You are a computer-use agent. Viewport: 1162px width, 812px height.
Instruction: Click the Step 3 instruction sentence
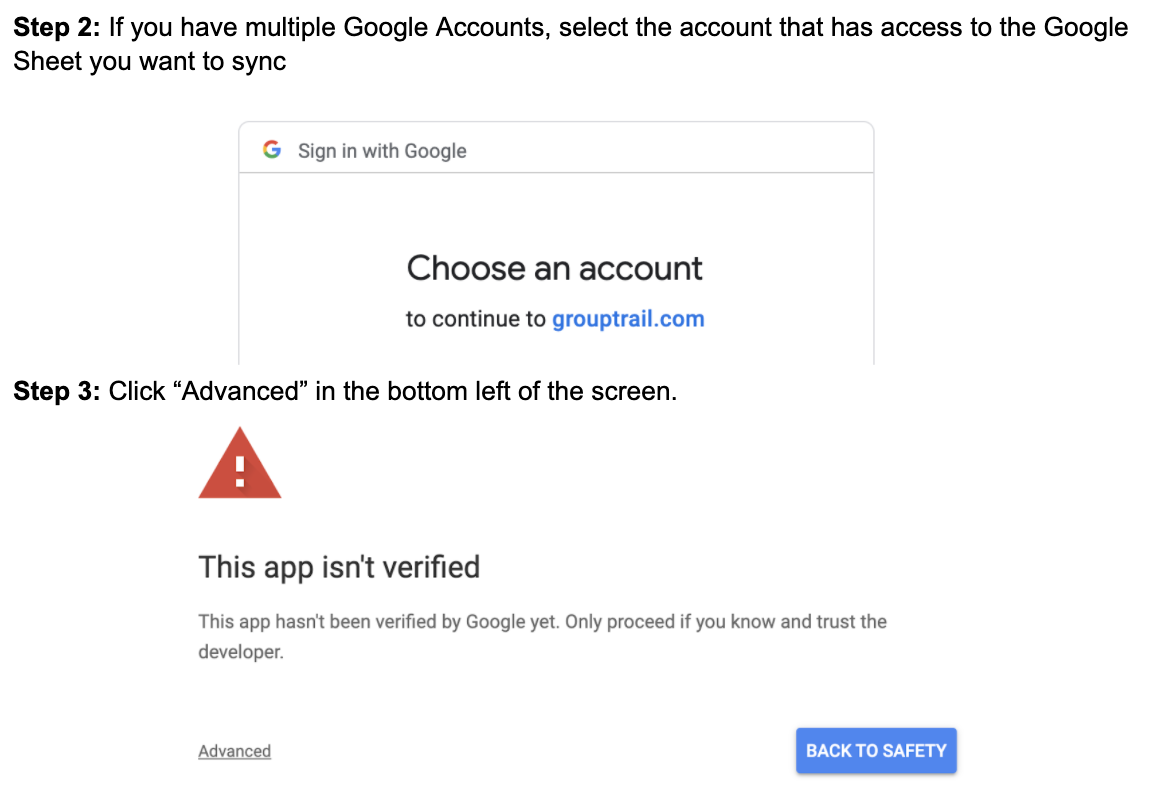tap(393, 391)
